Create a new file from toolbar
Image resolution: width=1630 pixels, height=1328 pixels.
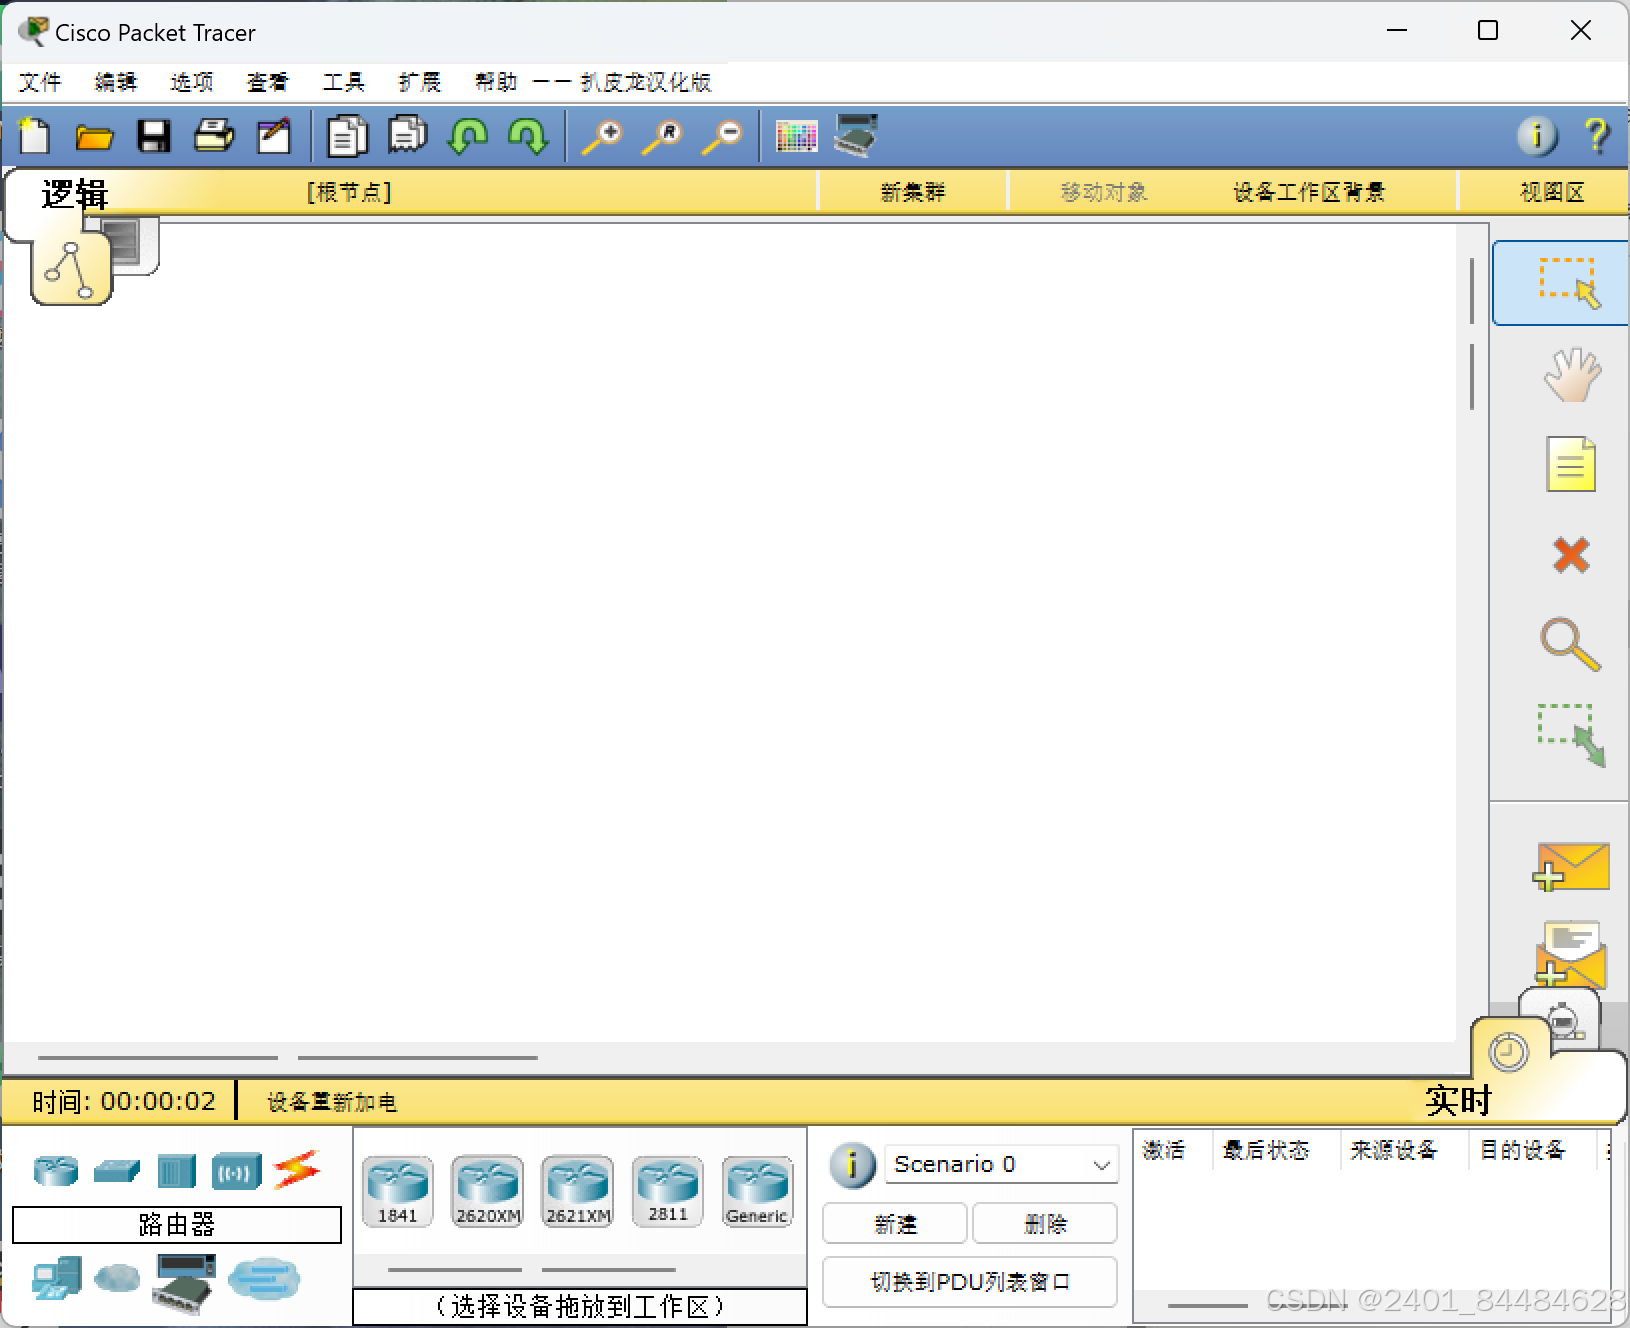click(x=35, y=135)
